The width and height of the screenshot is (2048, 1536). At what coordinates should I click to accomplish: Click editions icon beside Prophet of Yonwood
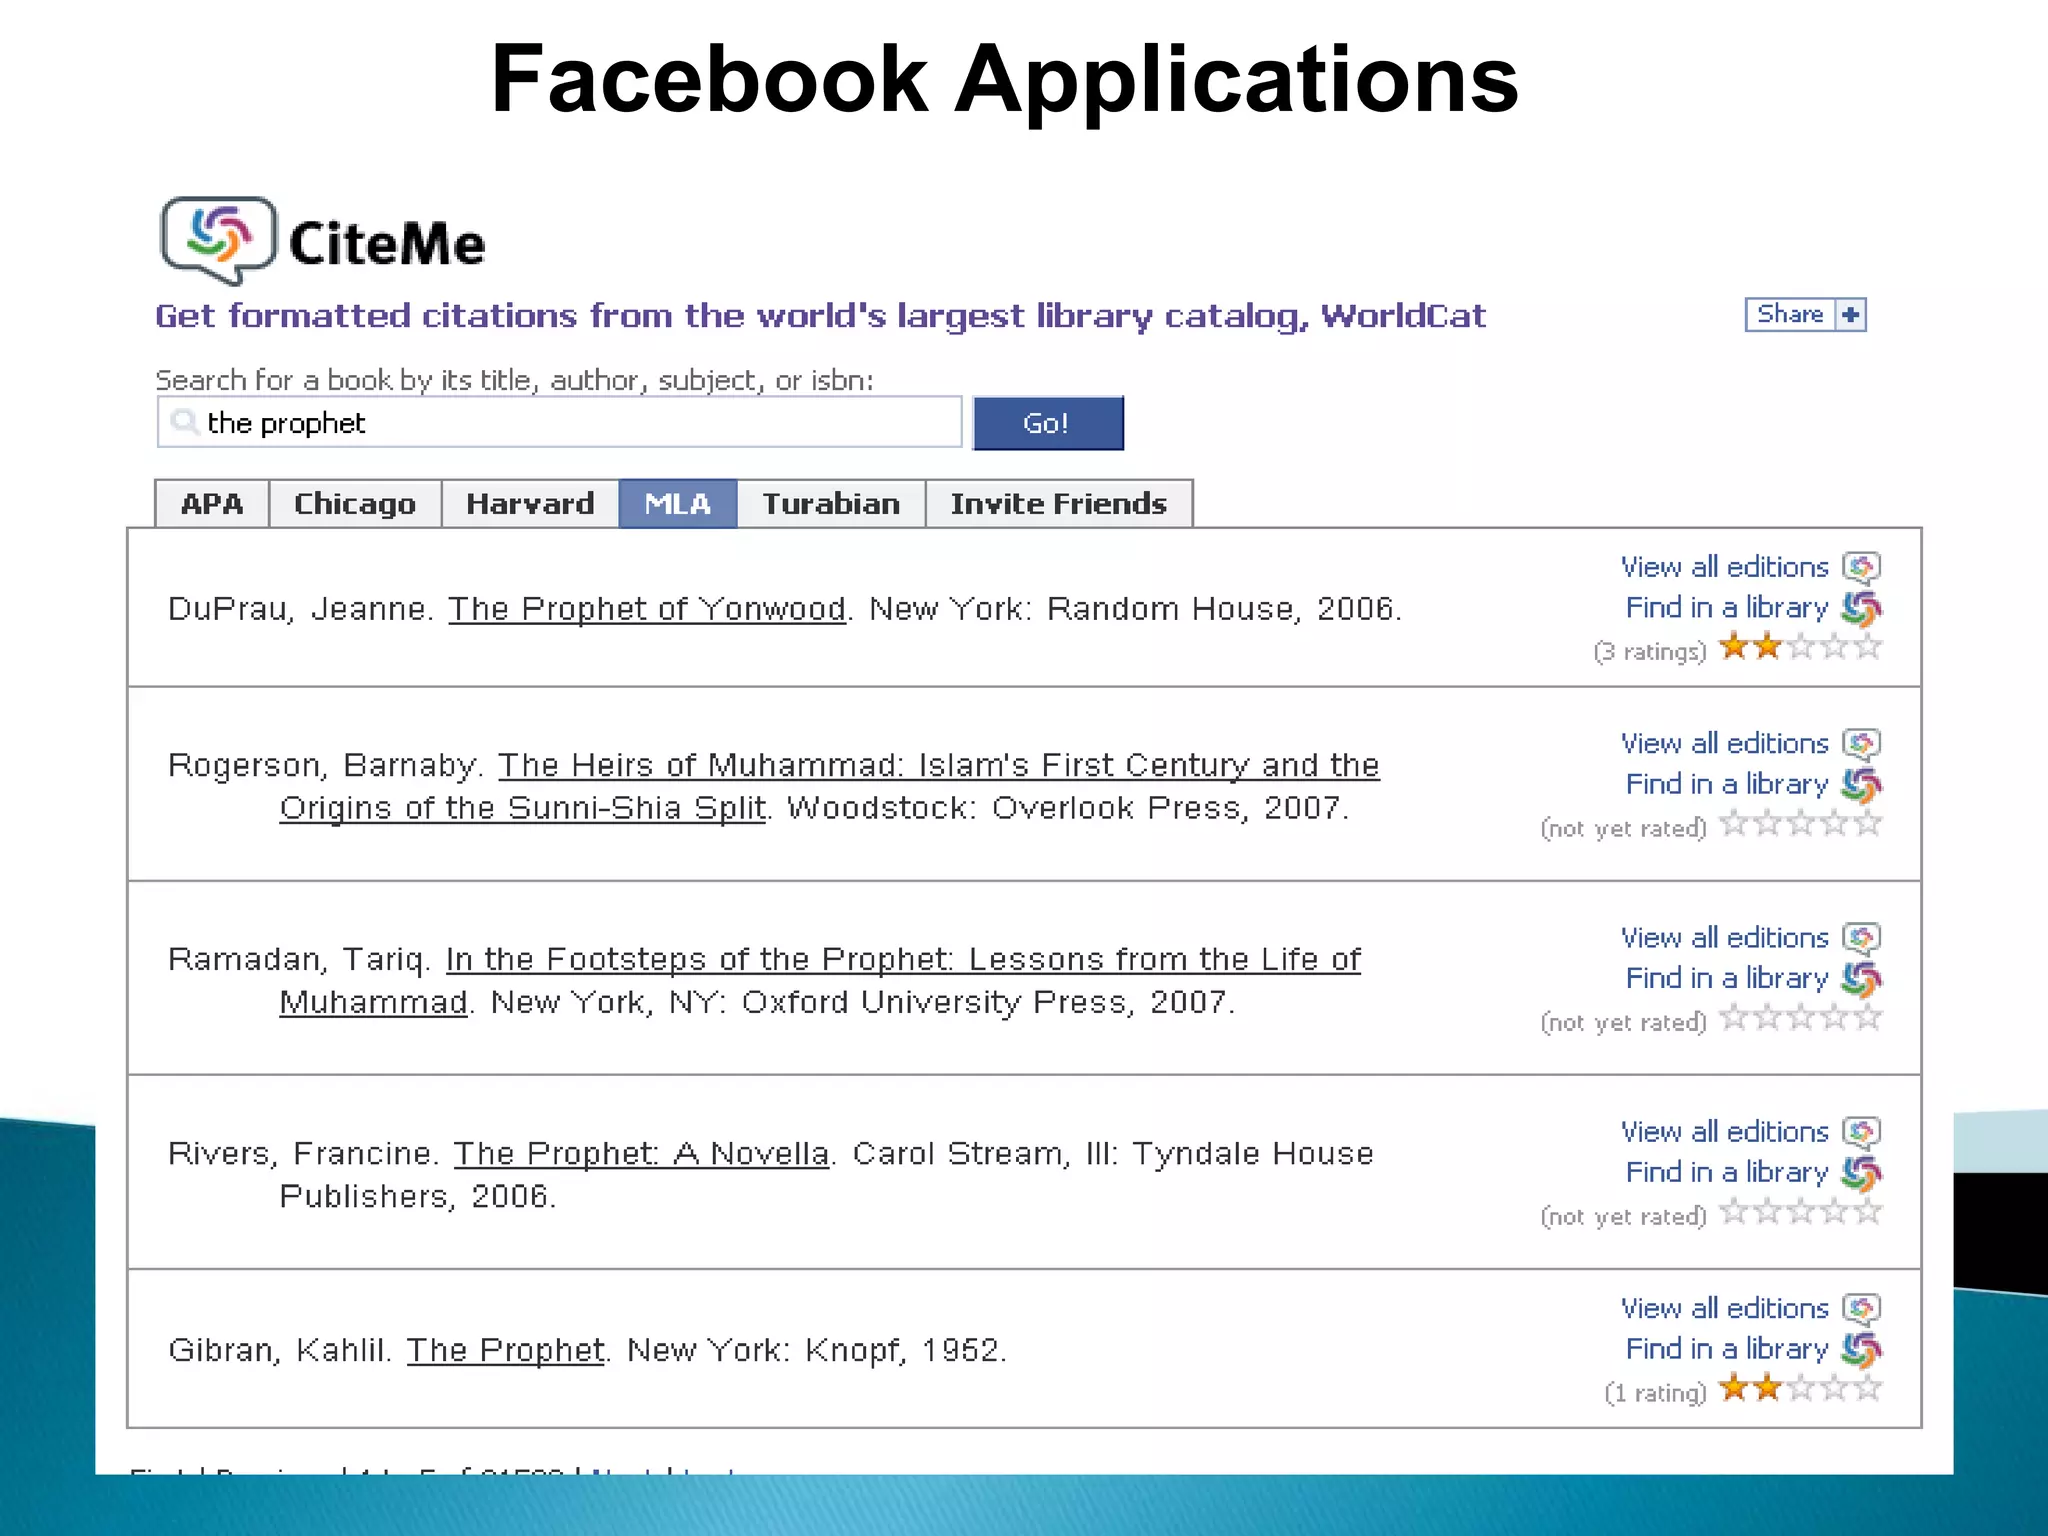click(1861, 568)
